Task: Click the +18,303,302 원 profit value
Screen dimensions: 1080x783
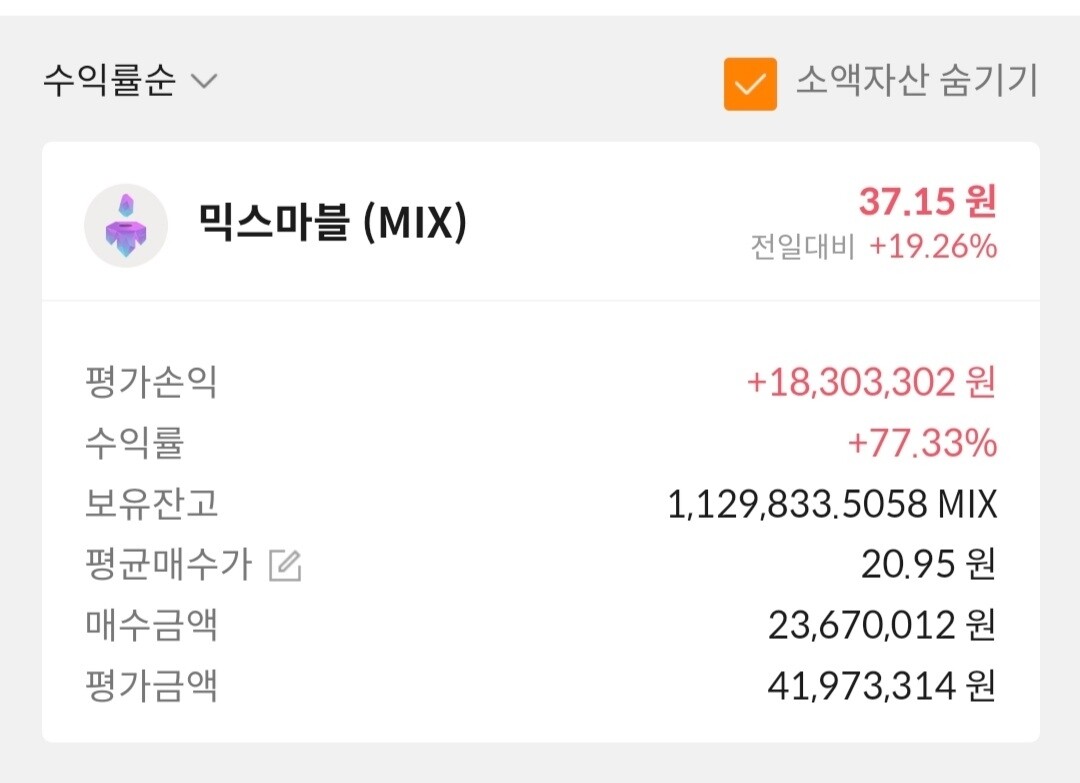Action: pos(871,382)
